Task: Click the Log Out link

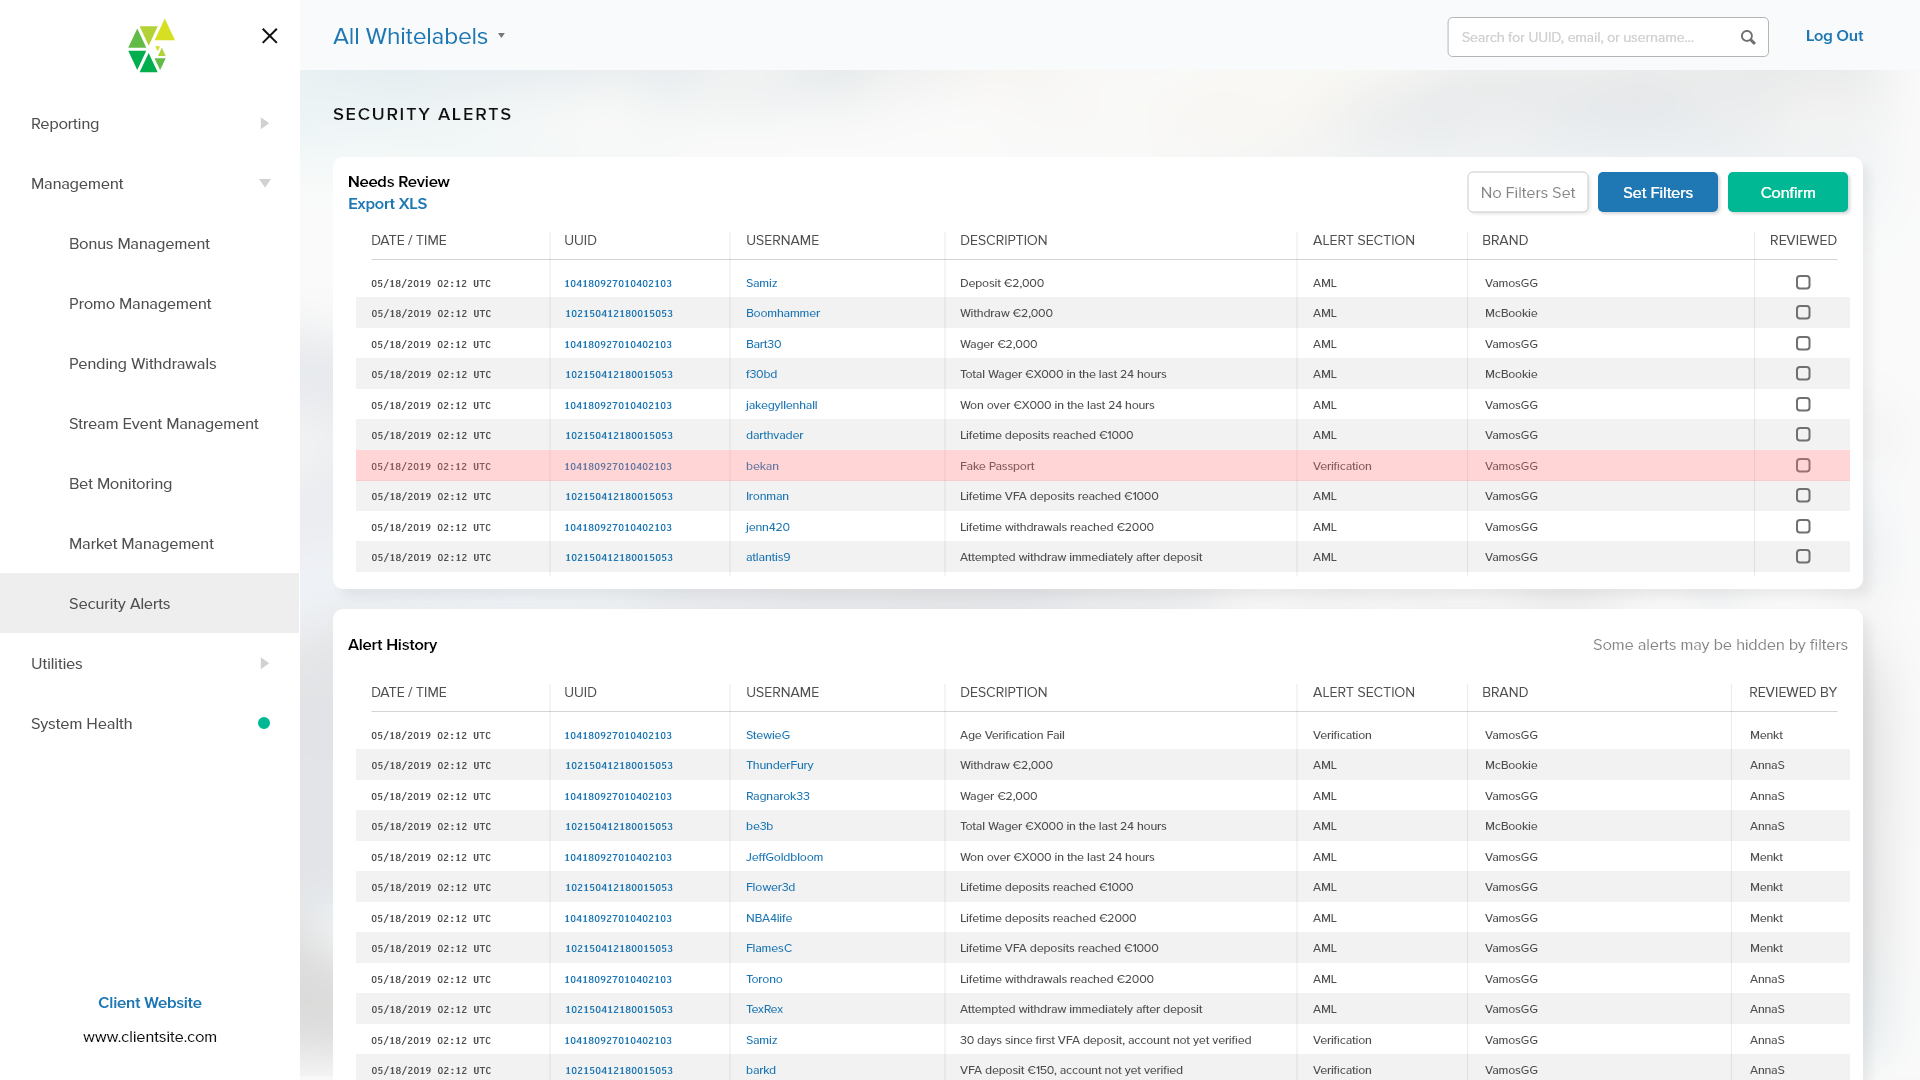Action: click(x=1834, y=36)
